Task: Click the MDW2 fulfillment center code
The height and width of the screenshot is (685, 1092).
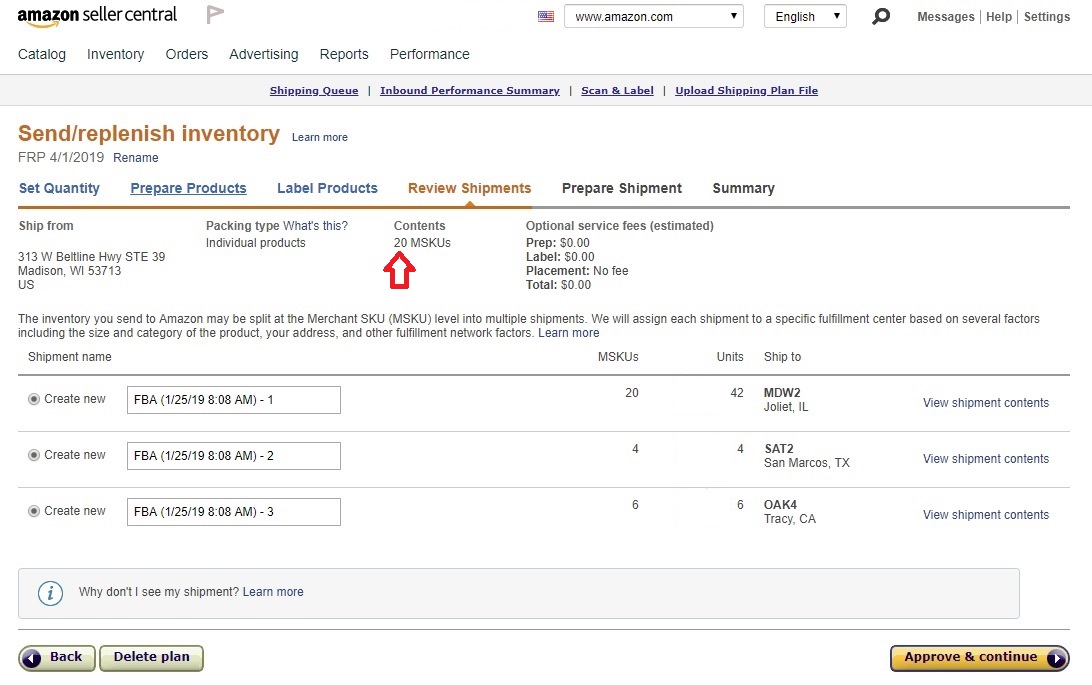Action: 782,393
